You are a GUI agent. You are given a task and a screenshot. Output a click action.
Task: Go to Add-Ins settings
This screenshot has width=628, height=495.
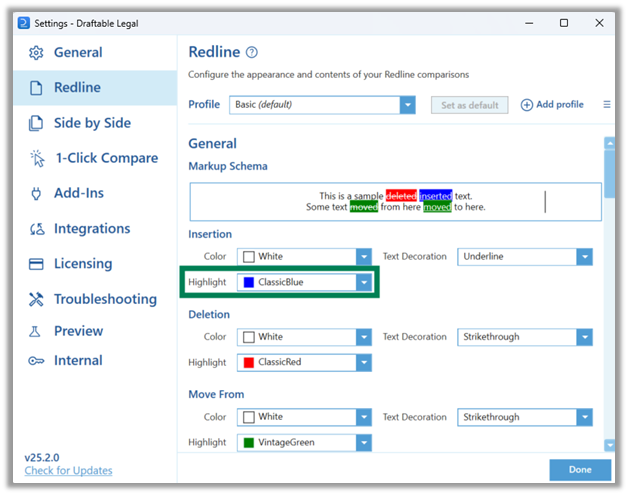95,193
